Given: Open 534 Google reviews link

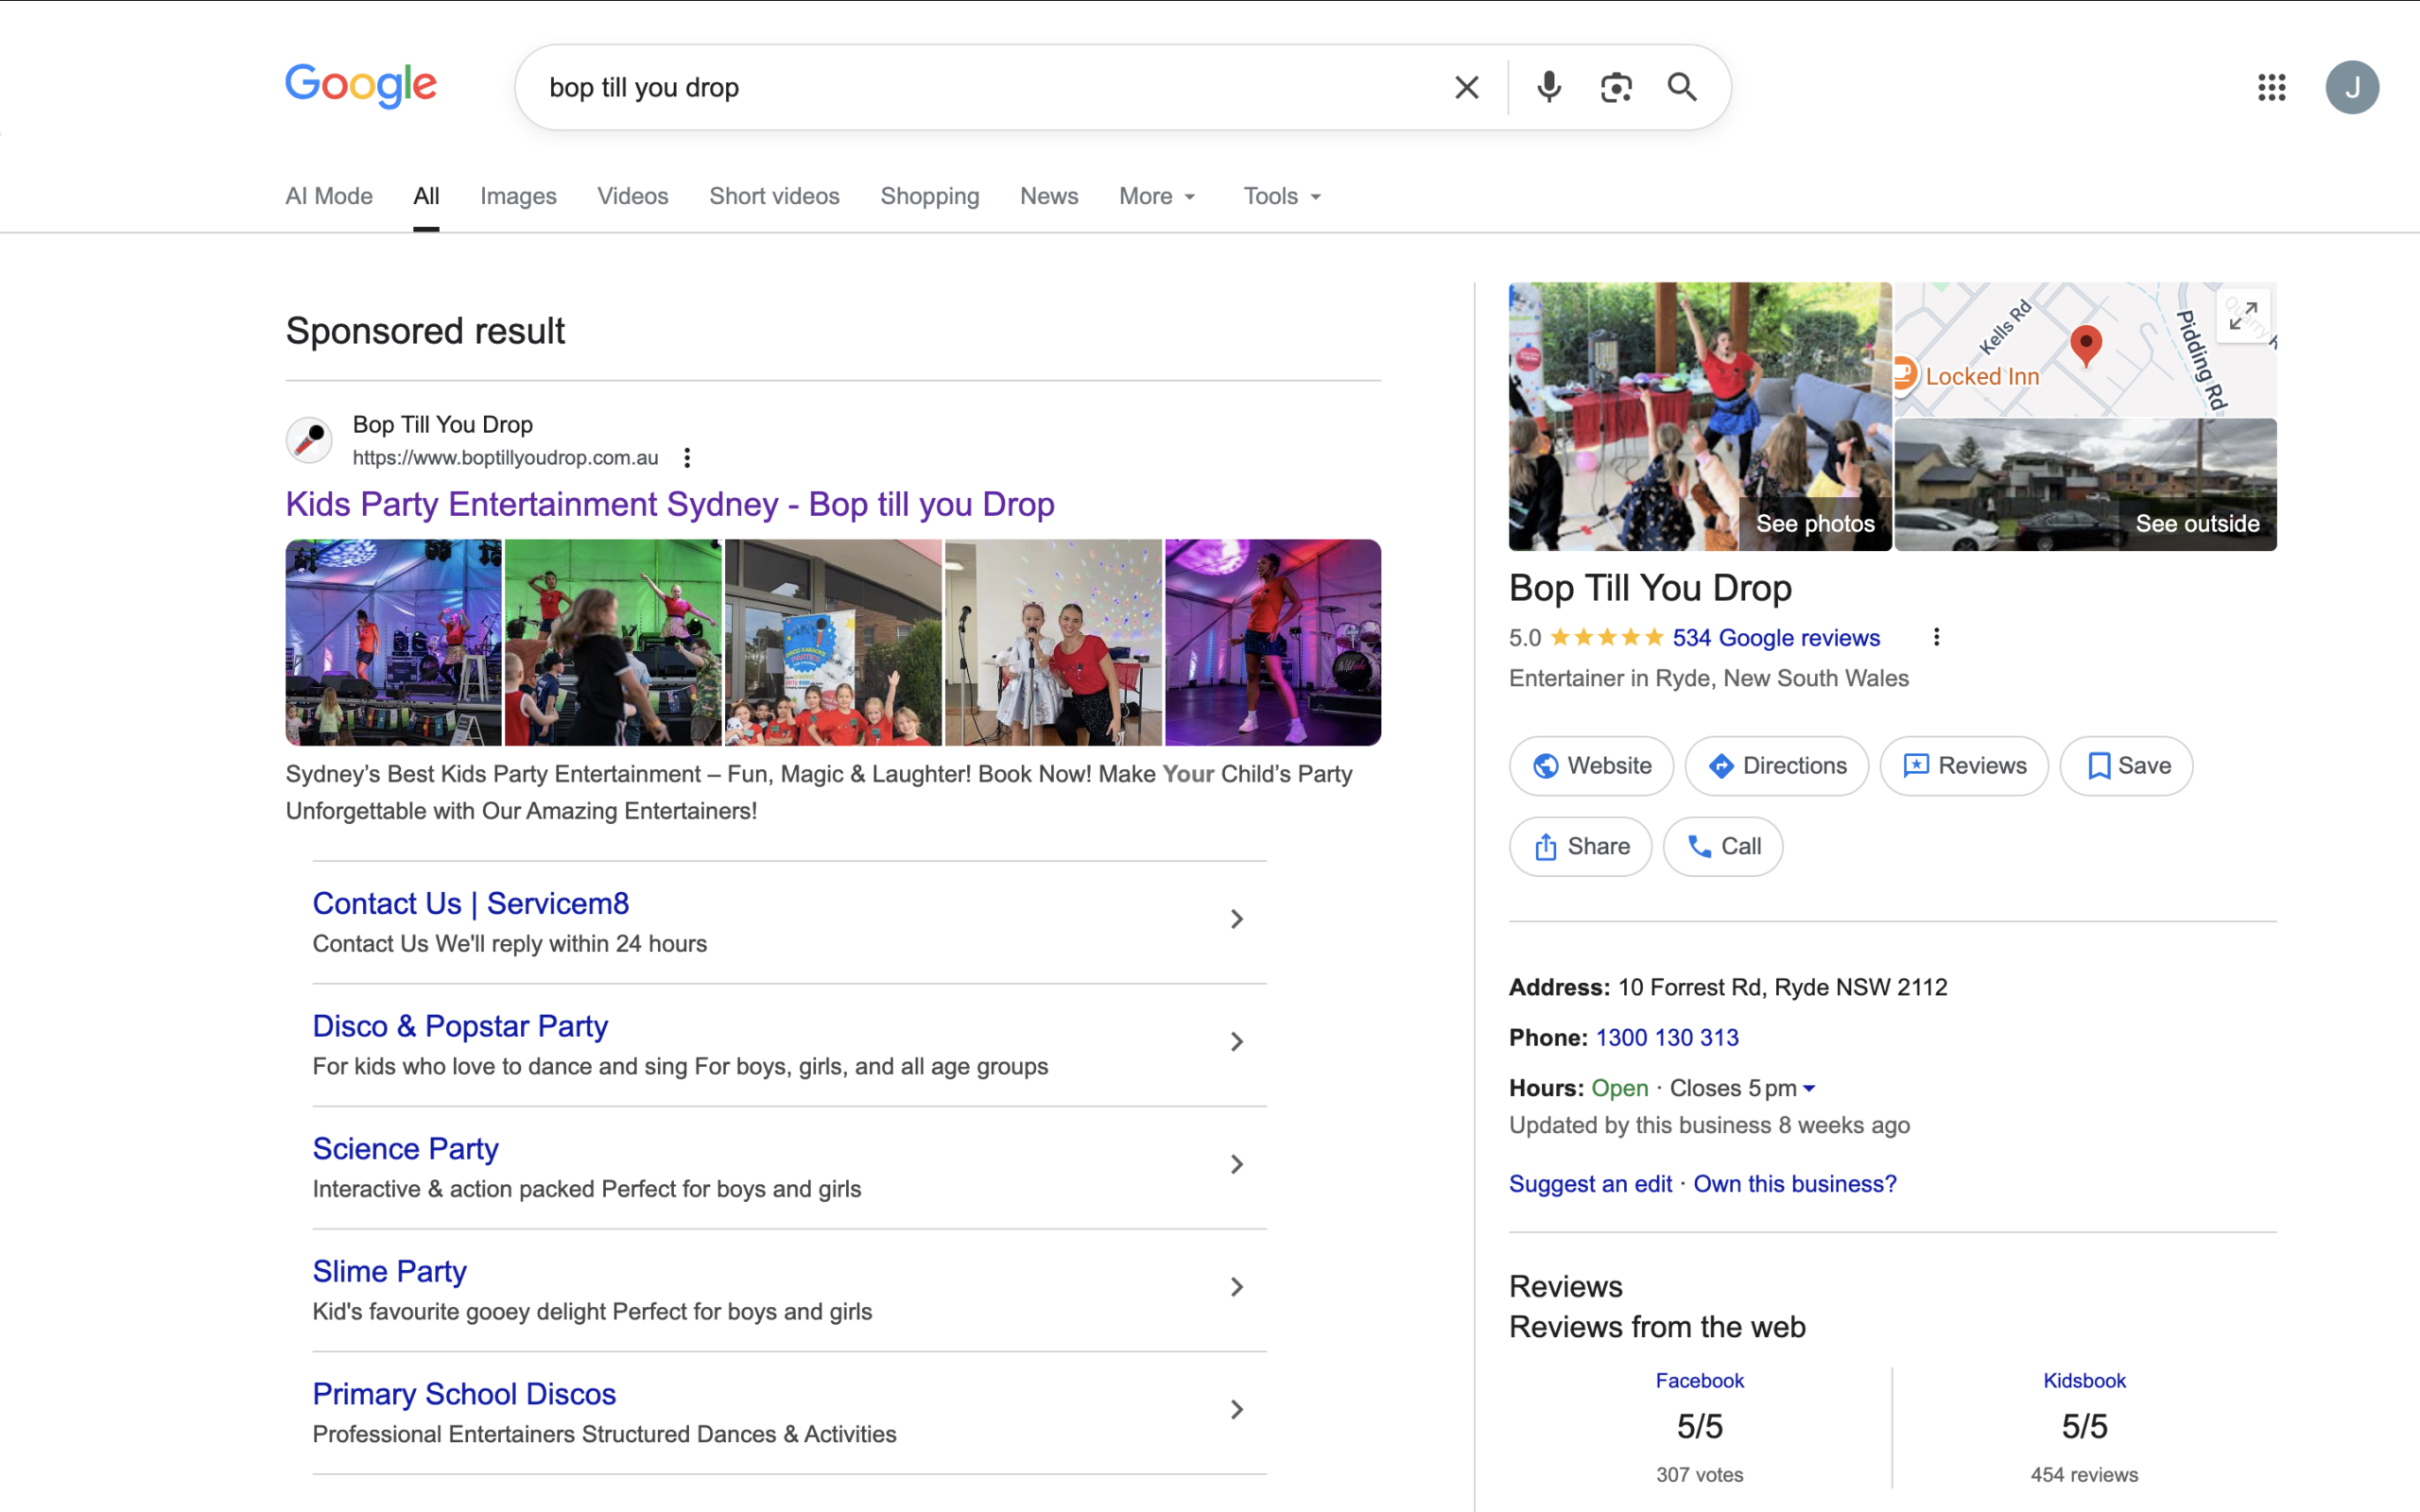Looking at the screenshot, I should (1776, 638).
